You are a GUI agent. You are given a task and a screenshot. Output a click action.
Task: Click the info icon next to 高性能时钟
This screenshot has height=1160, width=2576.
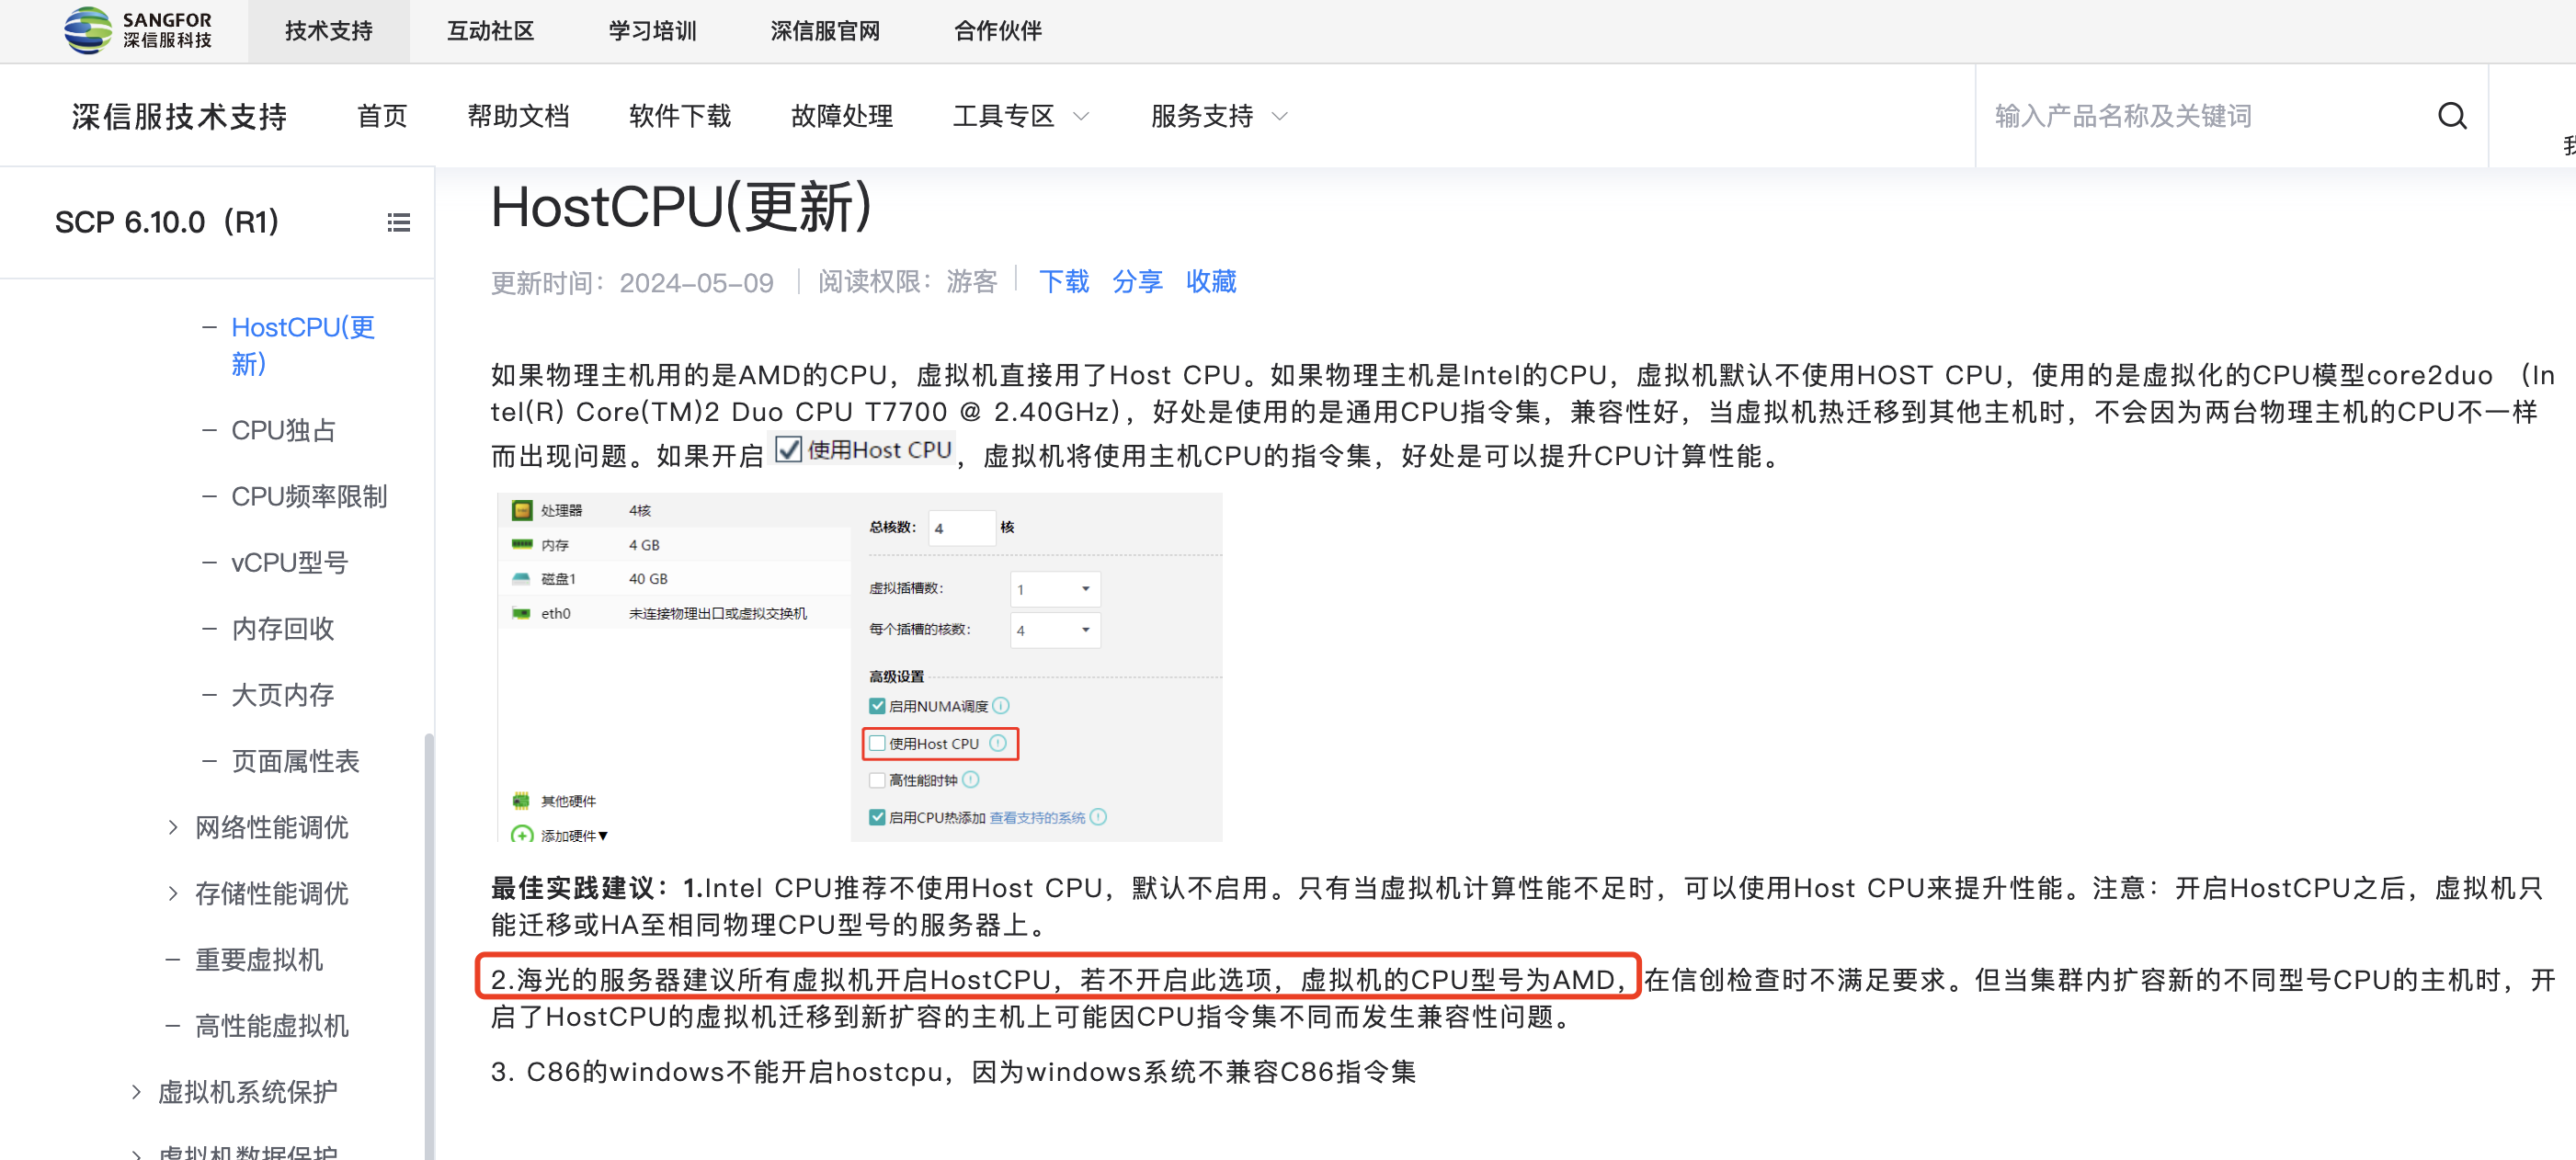point(970,780)
